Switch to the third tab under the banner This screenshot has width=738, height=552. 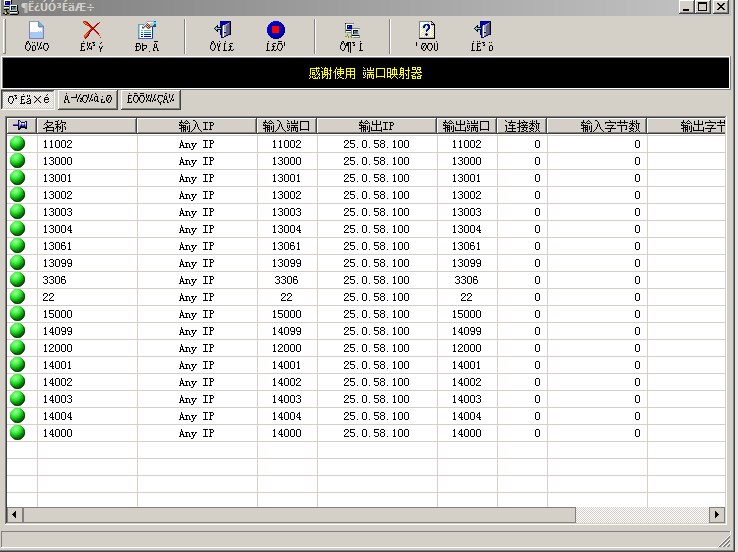coord(151,99)
